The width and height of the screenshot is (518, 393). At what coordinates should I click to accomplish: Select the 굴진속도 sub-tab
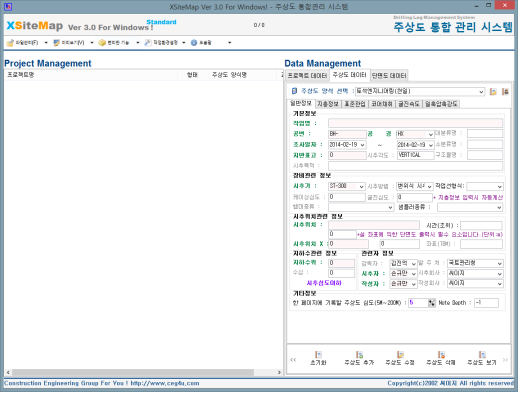(409, 104)
